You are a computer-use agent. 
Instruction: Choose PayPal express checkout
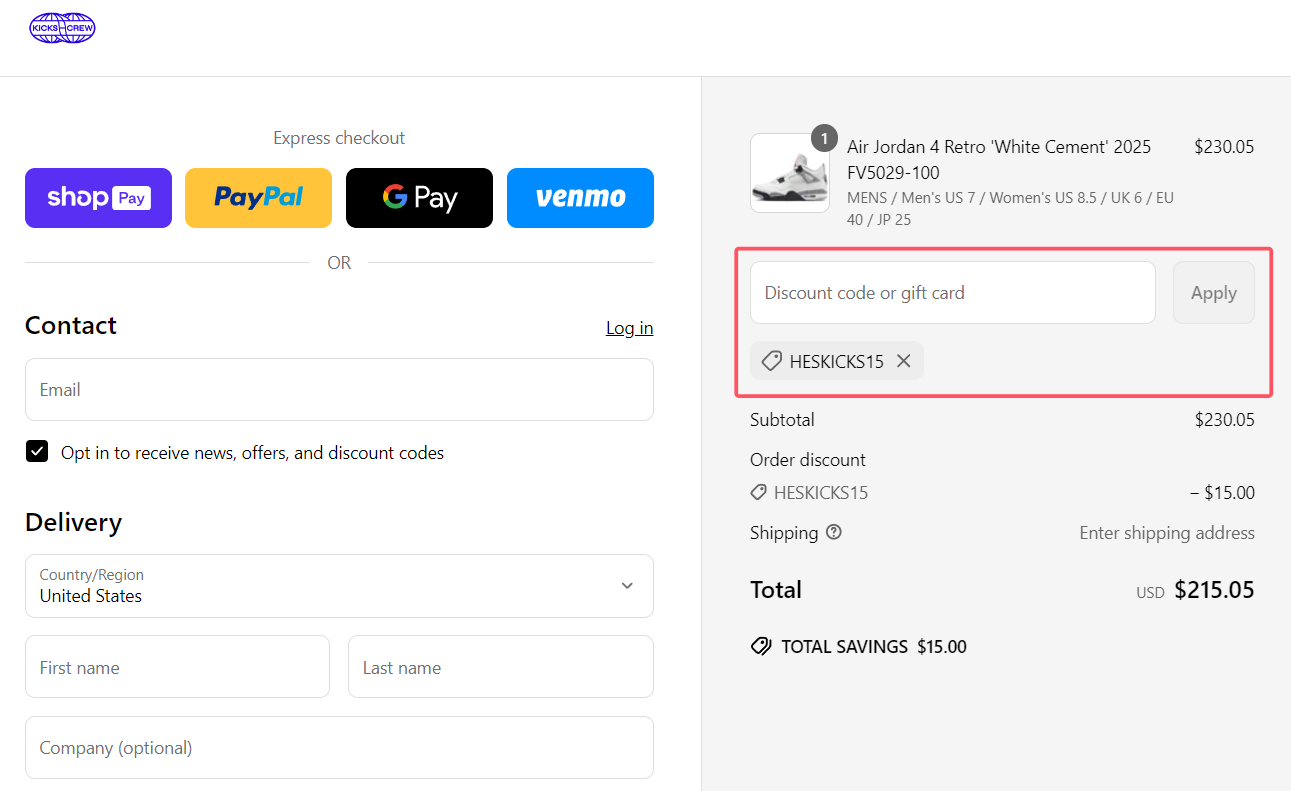coord(258,198)
